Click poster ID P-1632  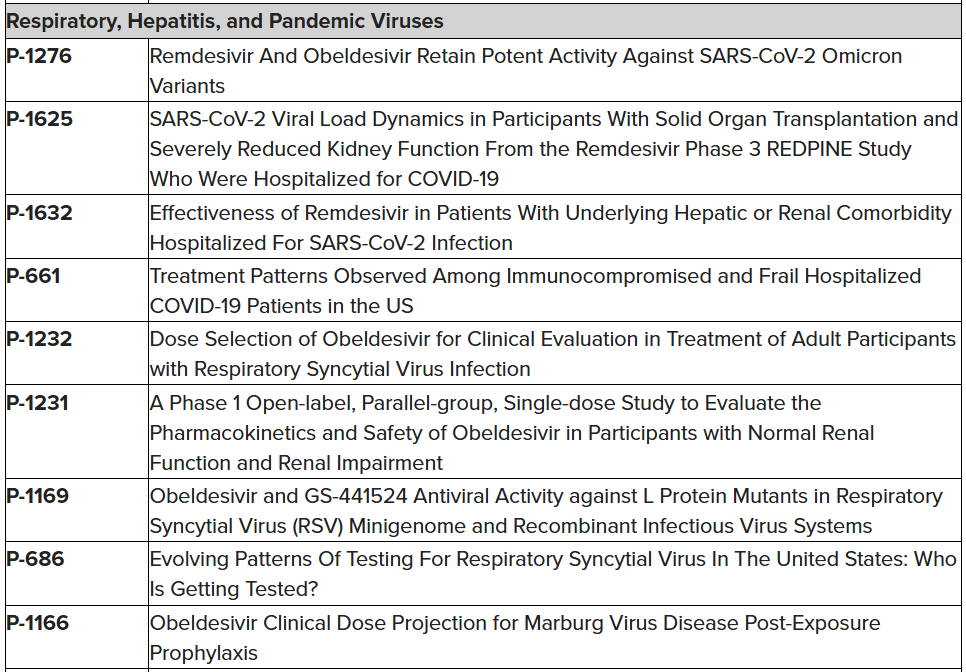point(39,213)
